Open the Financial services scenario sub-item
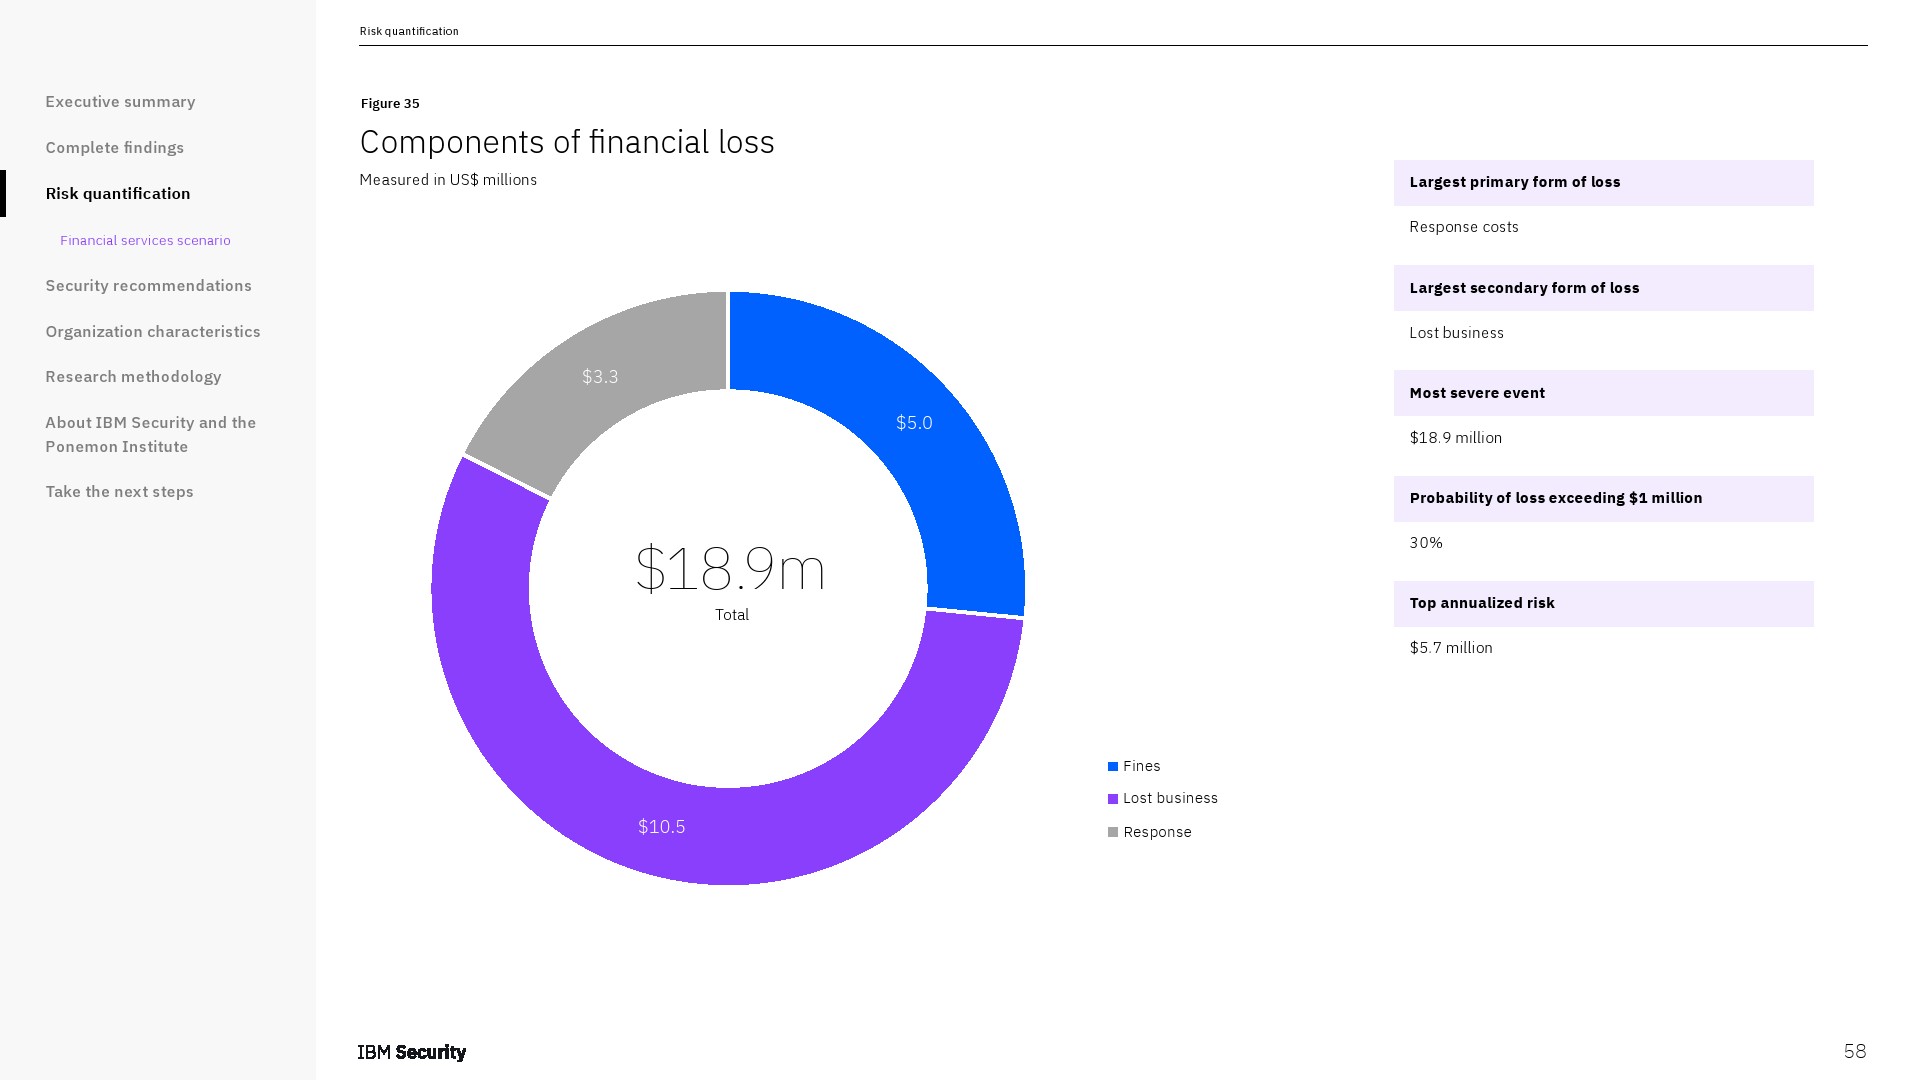Screen dimensions: 1920x1080 click(x=145, y=241)
